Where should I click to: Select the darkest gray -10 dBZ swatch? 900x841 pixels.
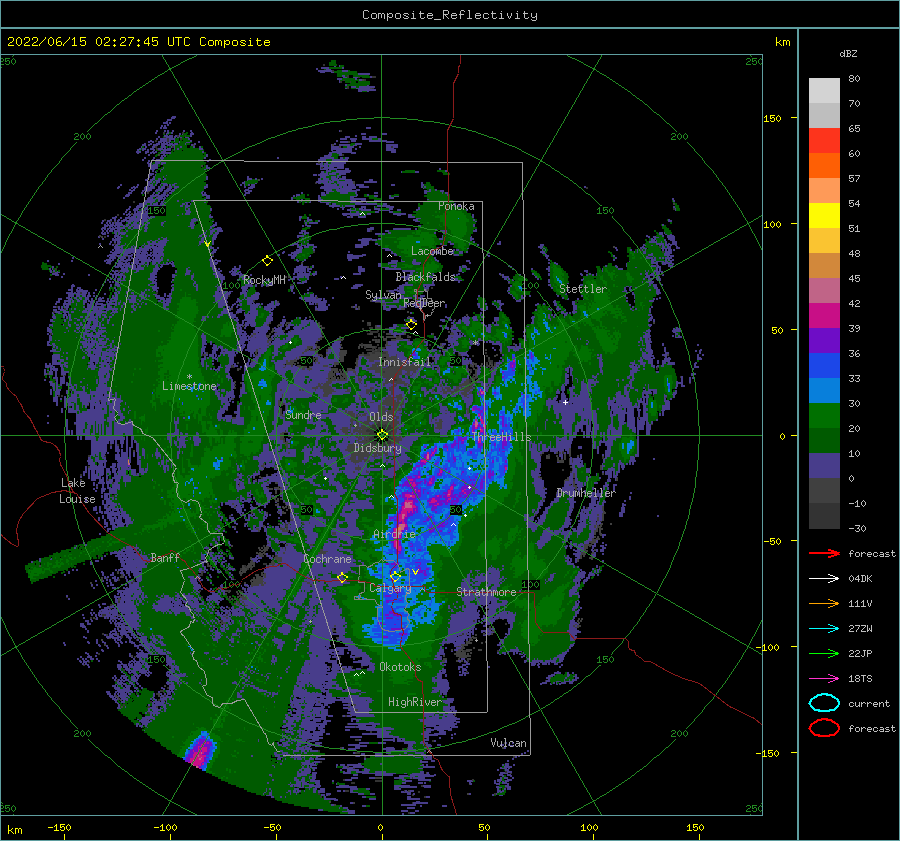pyautogui.click(x=824, y=515)
